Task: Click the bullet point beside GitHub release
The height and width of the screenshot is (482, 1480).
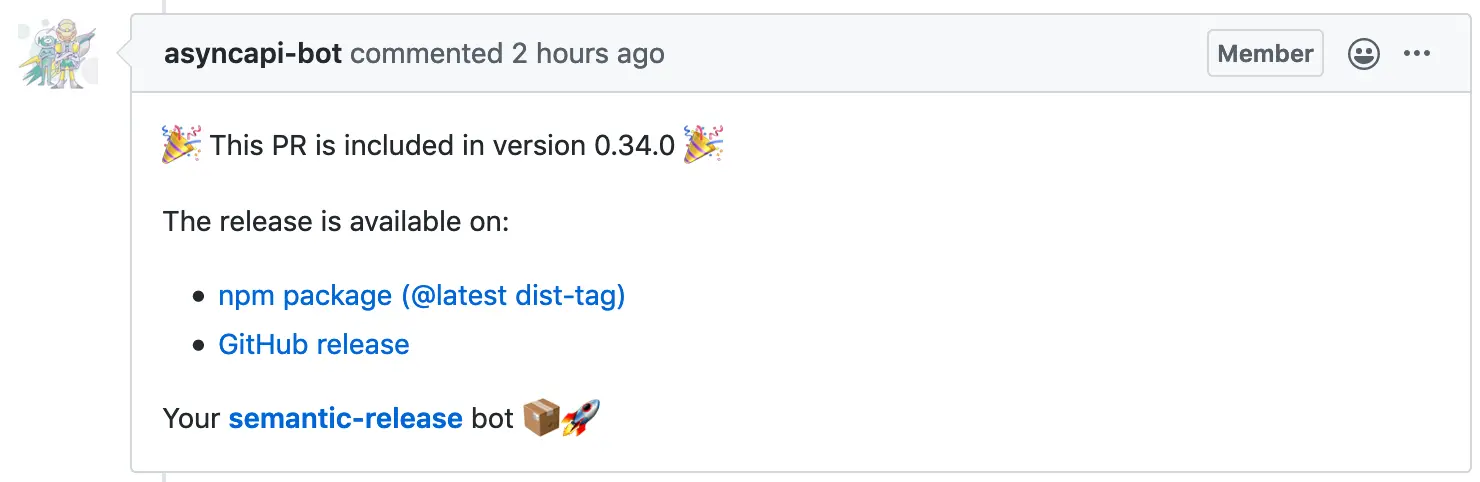Action: tap(198, 346)
